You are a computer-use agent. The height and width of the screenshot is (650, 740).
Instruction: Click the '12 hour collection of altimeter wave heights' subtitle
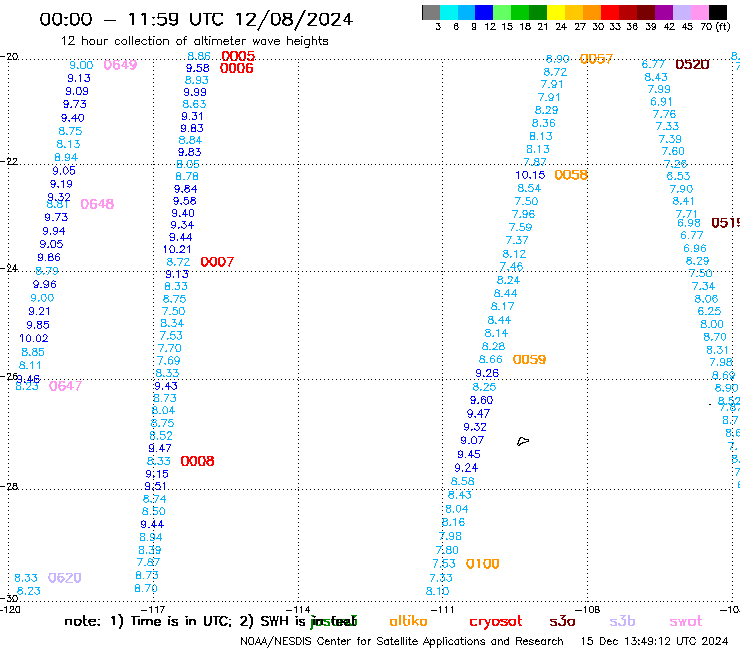point(194,41)
